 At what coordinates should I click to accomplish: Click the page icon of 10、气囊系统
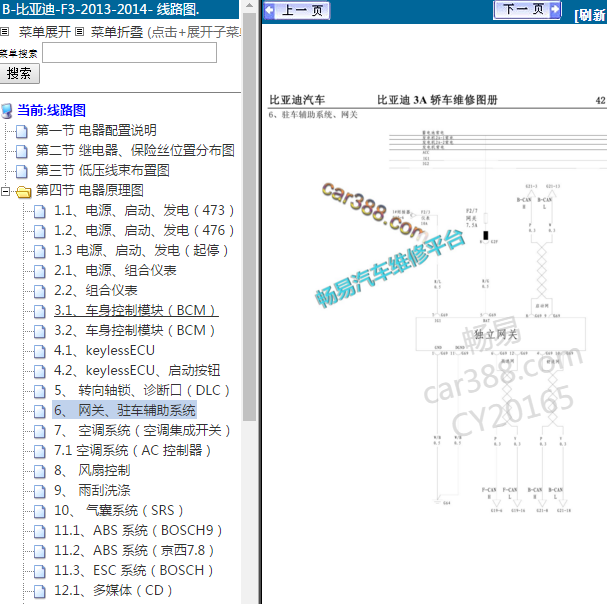click(39, 511)
